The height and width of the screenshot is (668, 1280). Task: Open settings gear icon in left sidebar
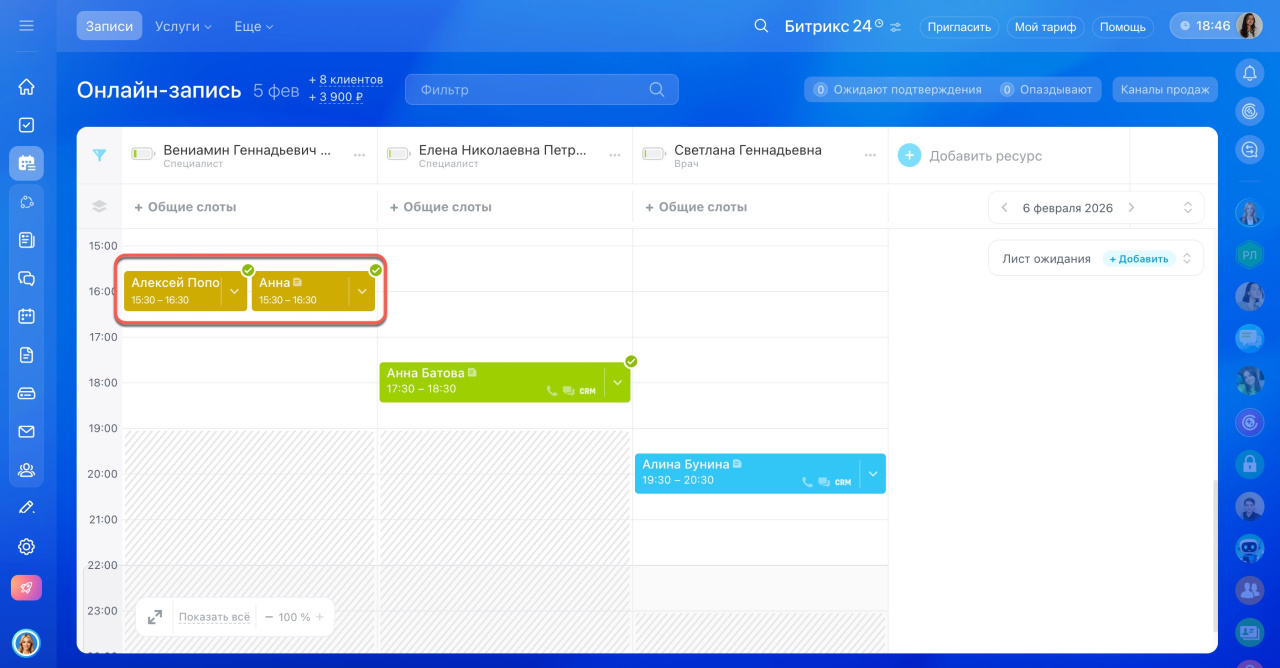[x=27, y=546]
